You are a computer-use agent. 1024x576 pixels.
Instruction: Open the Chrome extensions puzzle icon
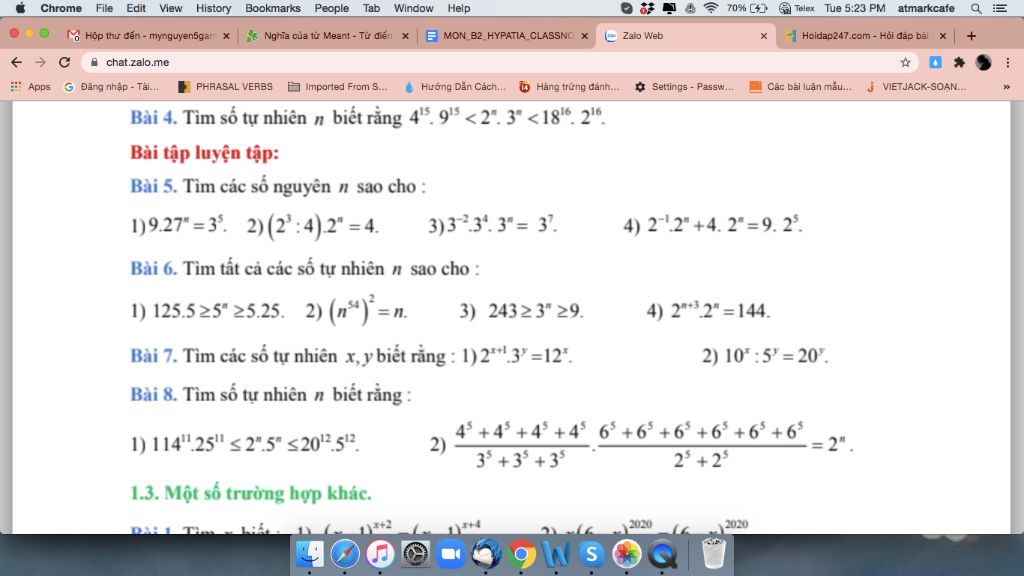click(959, 62)
